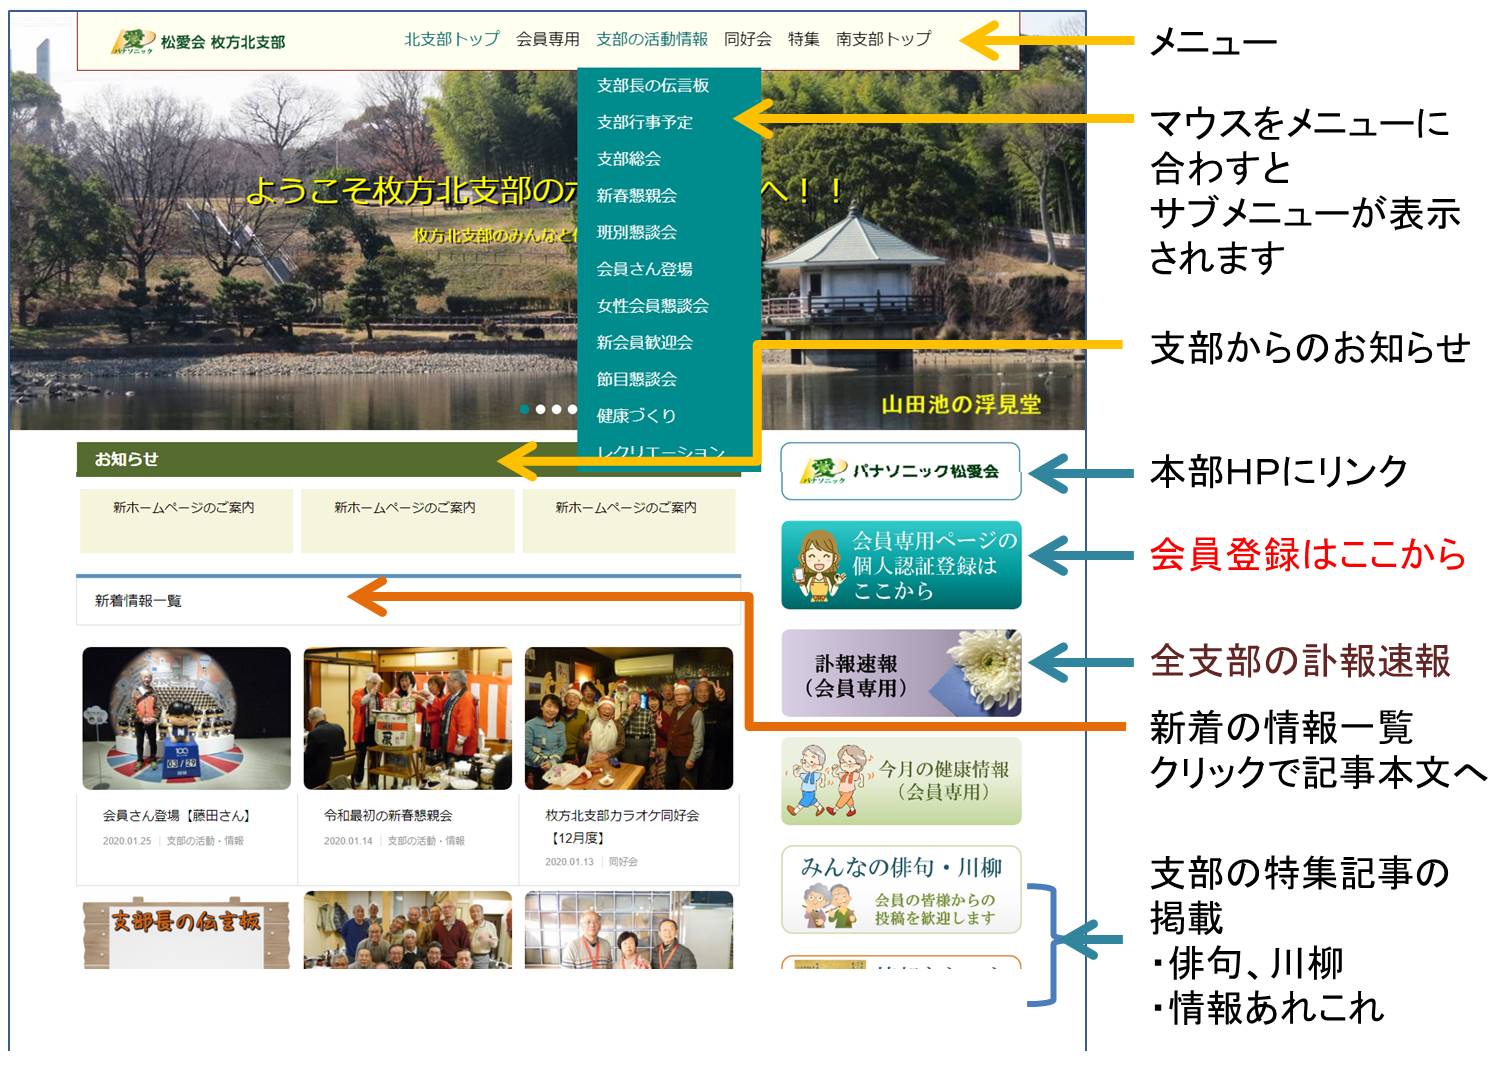
Task: Open the 支部長の伝言板 signboard image
Action: [x=186, y=925]
